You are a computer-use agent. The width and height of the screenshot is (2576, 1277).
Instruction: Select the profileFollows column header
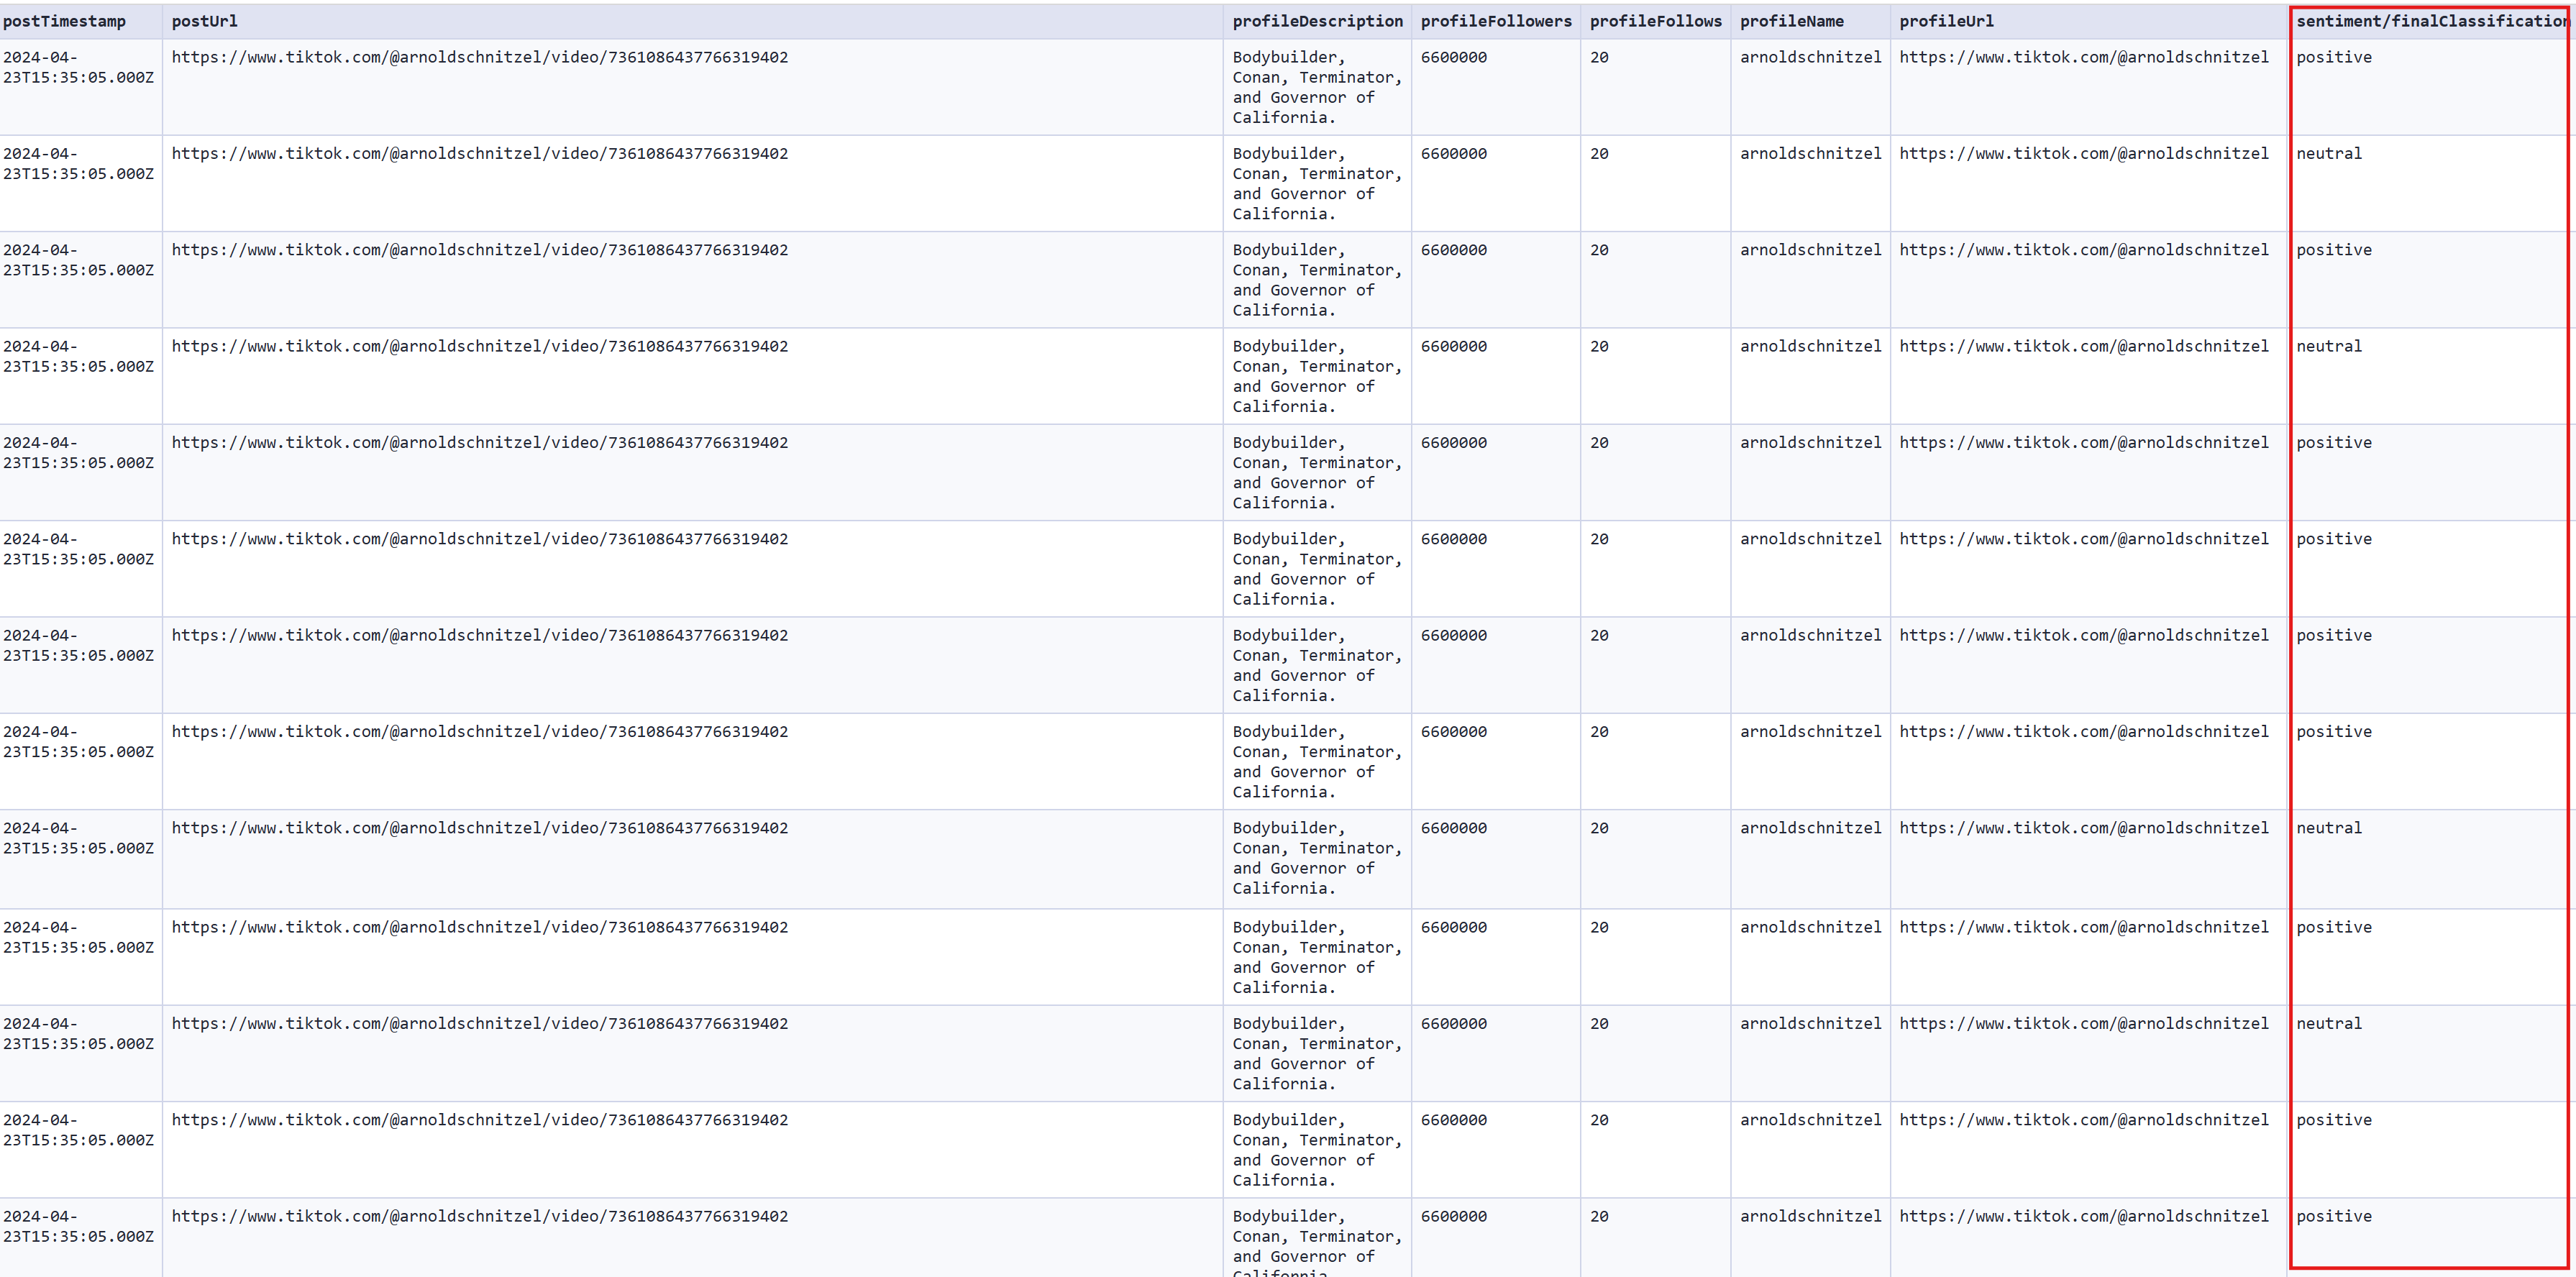(1655, 21)
